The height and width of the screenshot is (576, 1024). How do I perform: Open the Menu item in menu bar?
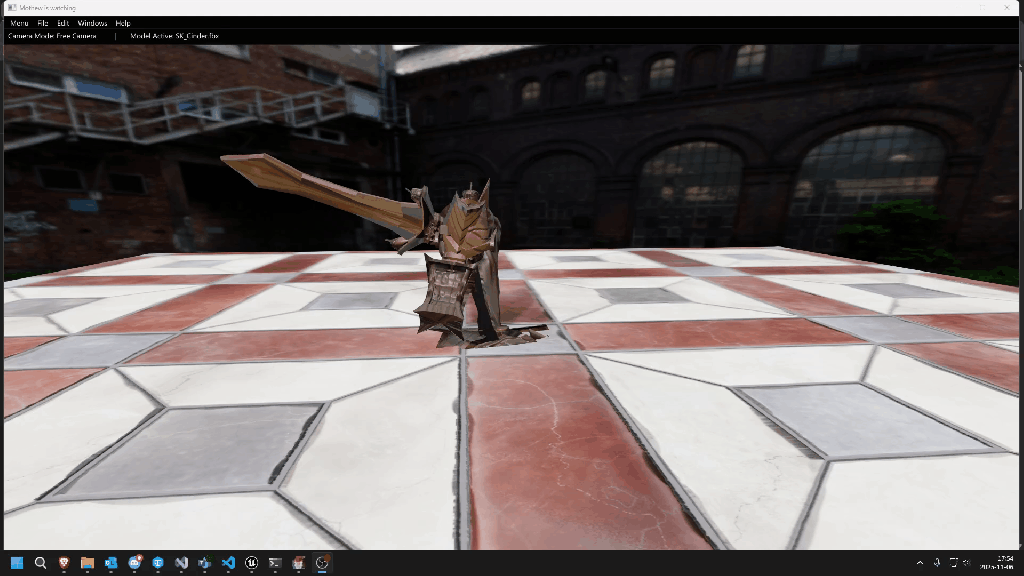click(19, 23)
